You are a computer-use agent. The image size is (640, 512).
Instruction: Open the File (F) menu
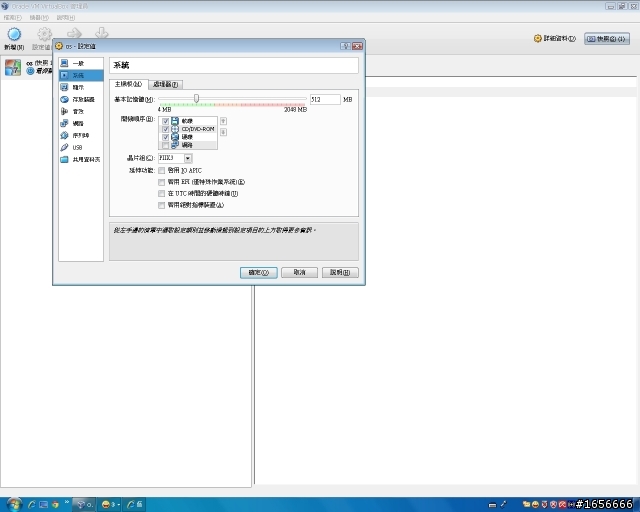coord(12,18)
